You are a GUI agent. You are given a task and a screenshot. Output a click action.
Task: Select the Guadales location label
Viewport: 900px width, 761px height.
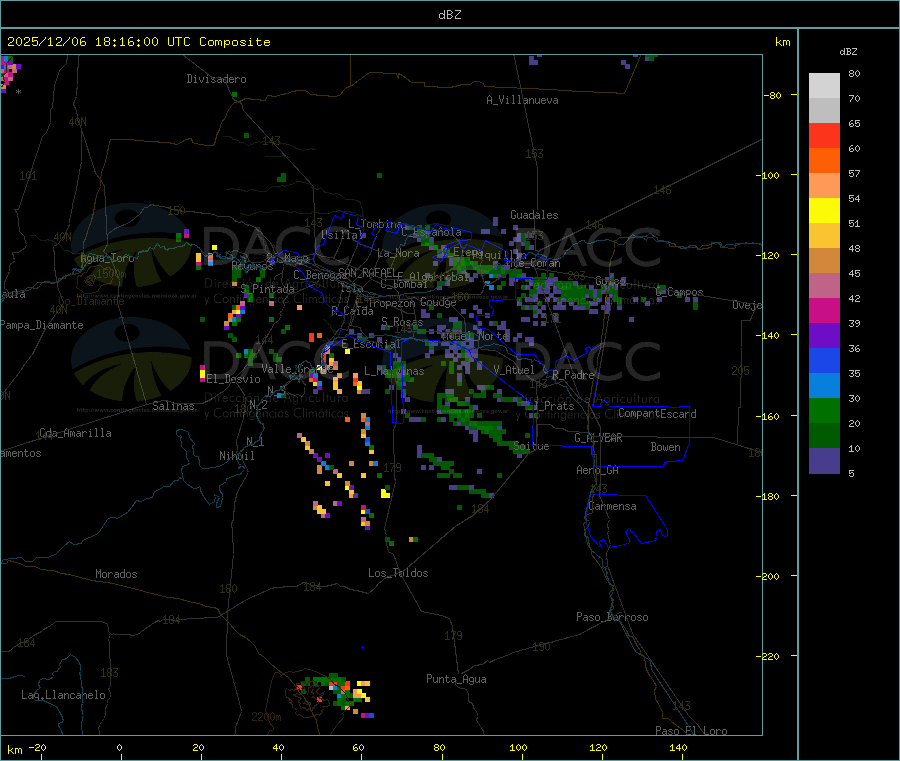tap(534, 215)
